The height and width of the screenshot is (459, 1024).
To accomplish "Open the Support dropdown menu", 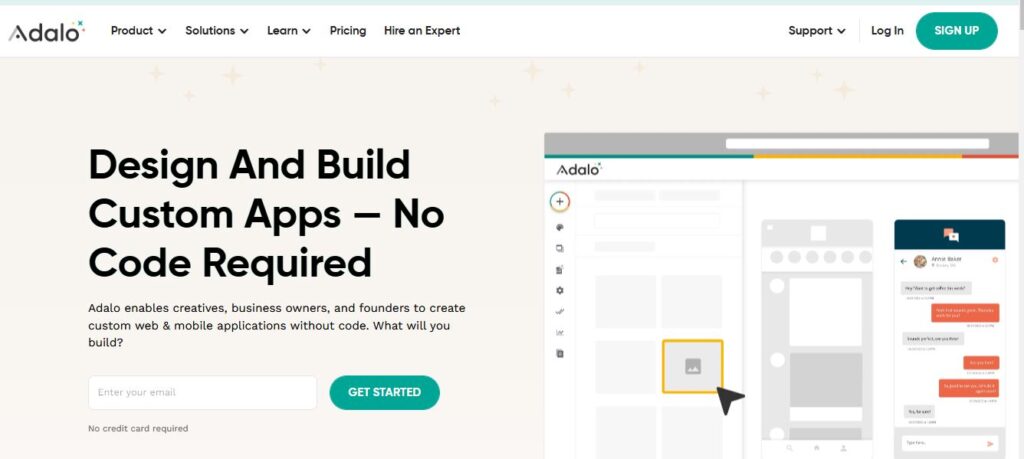I will click(x=816, y=31).
